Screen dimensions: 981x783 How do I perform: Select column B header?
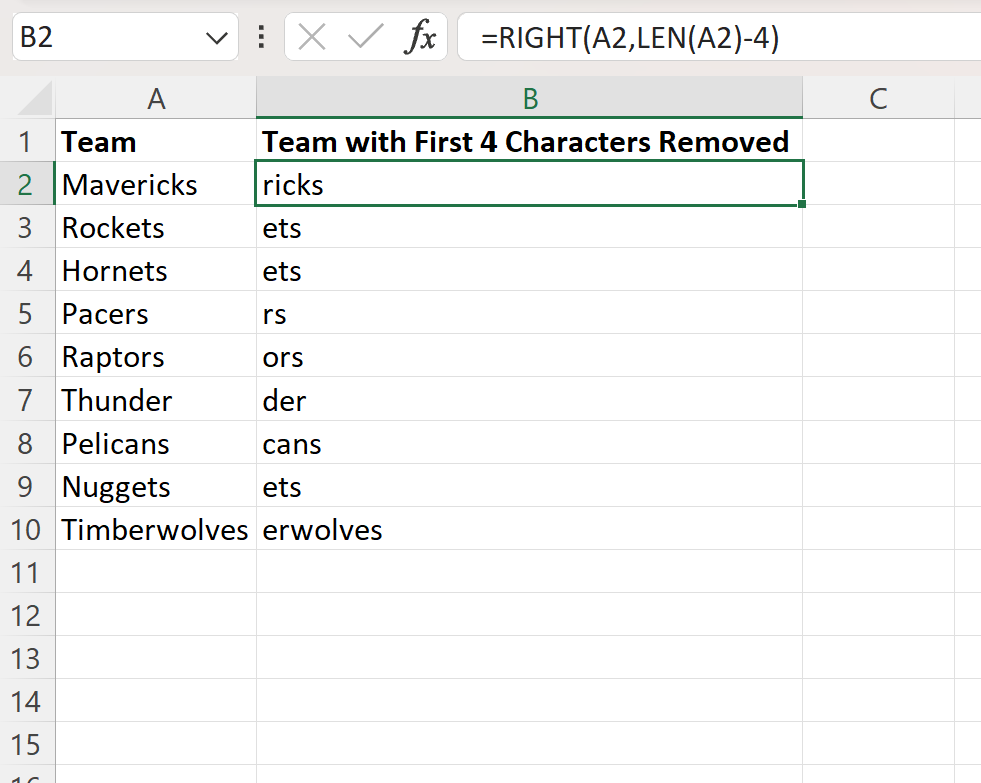pos(530,97)
